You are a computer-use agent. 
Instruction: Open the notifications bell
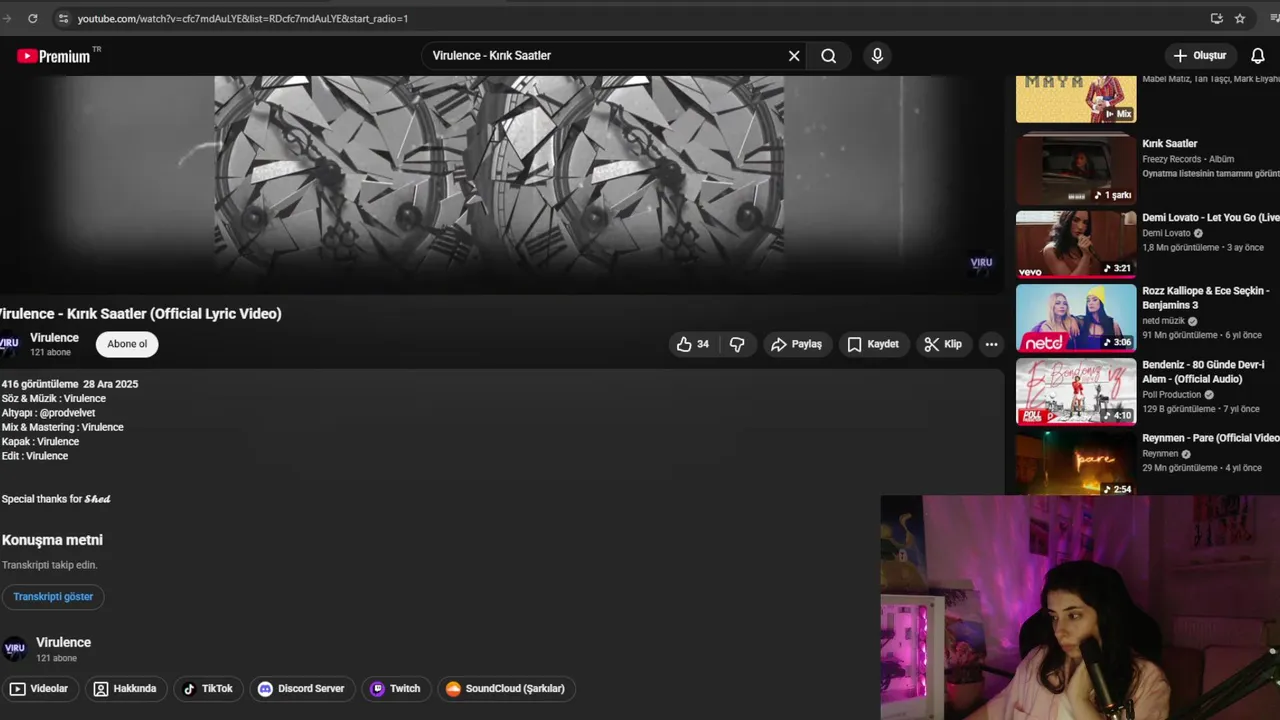coord(1258,56)
